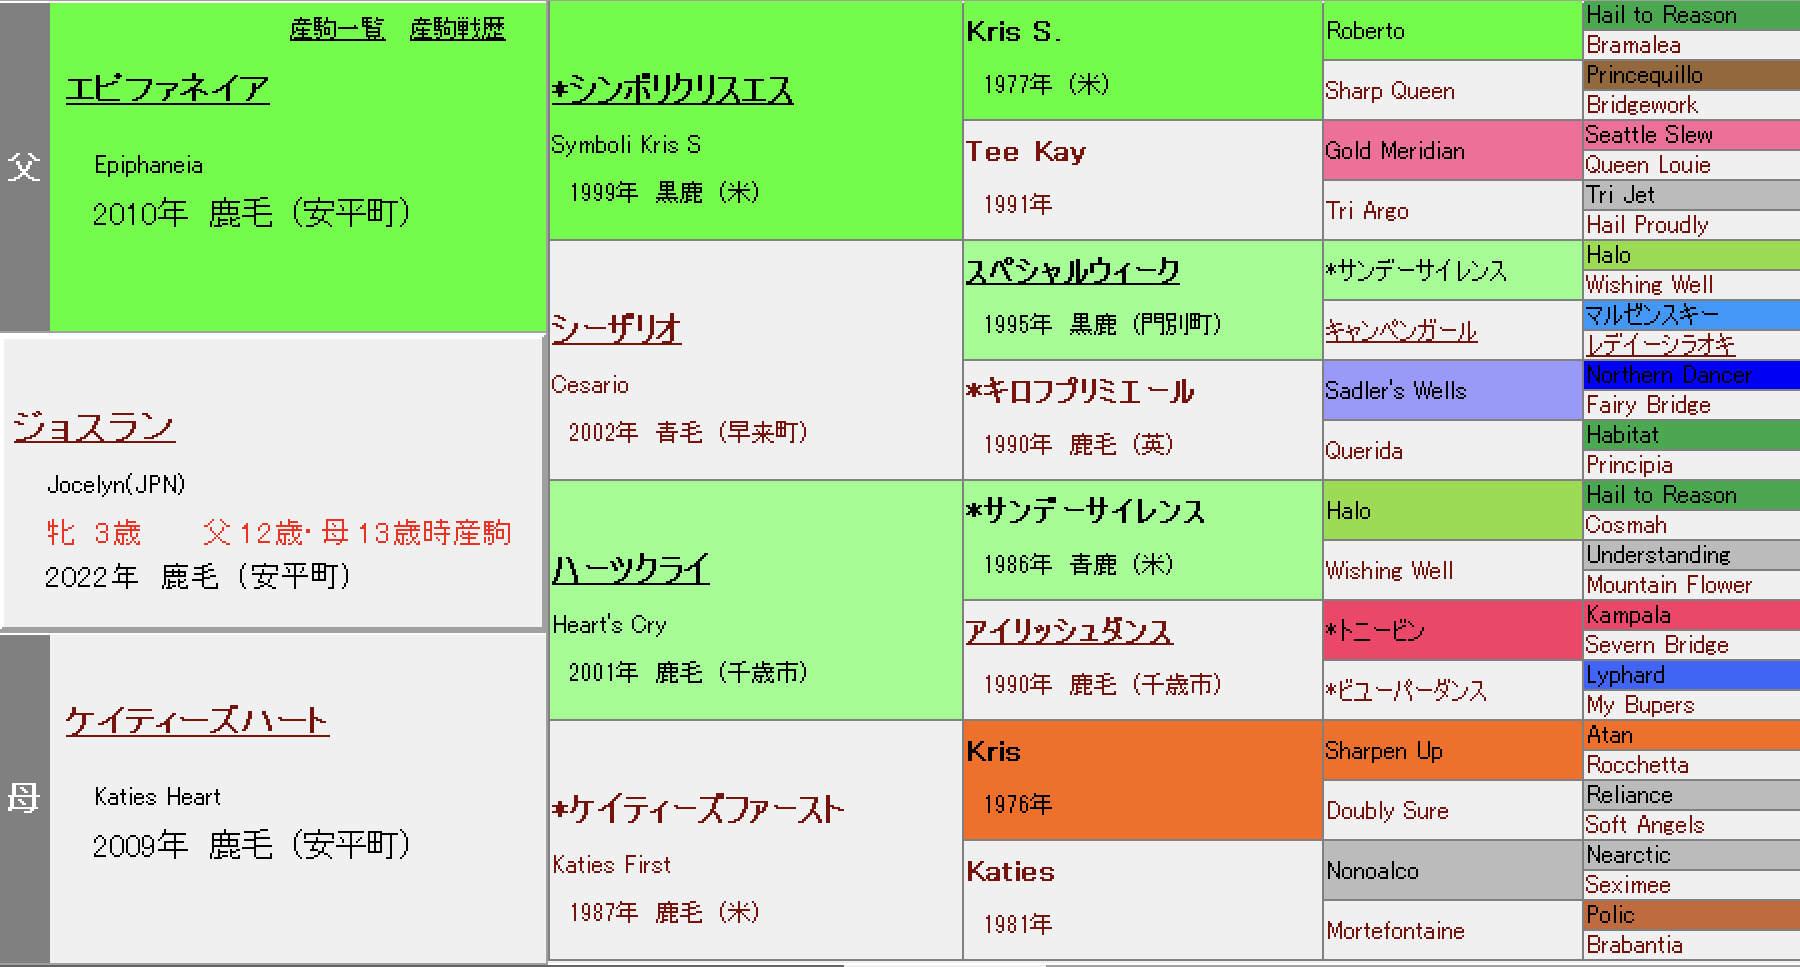Open the スペシャルウィーク link
The height and width of the screenshot is (967, 1800).
pyautogui.click(x=1072, y=271)
